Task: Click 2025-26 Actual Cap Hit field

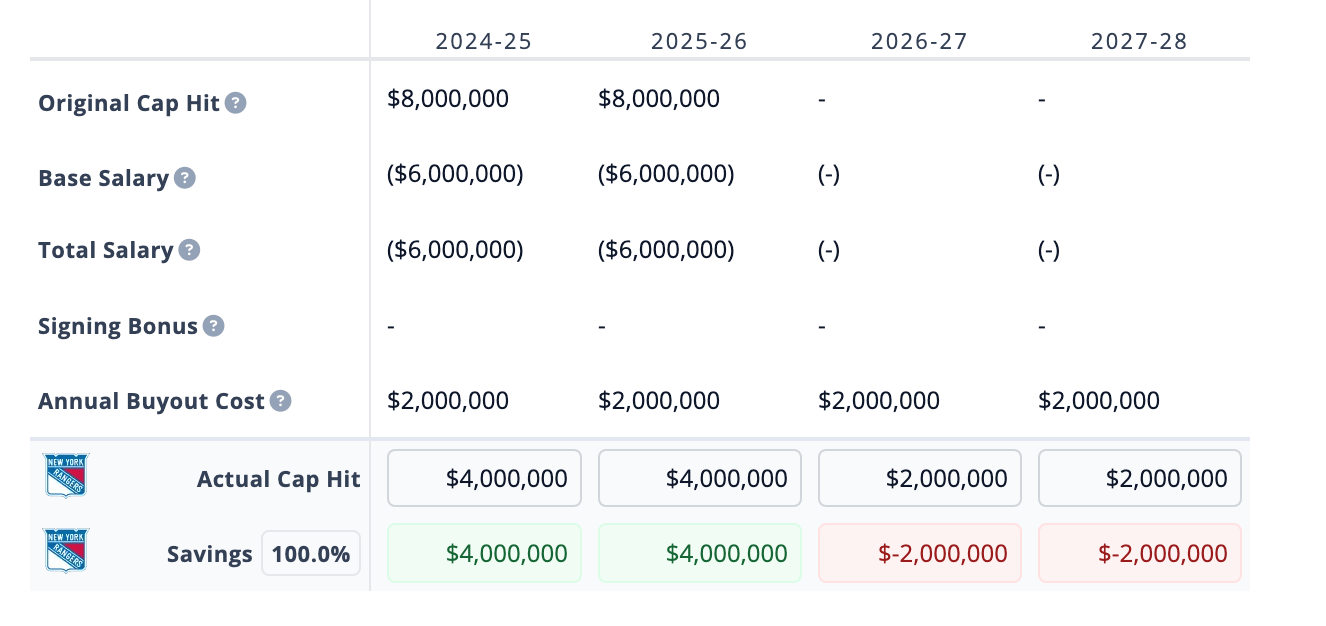Action: [700, 478]
